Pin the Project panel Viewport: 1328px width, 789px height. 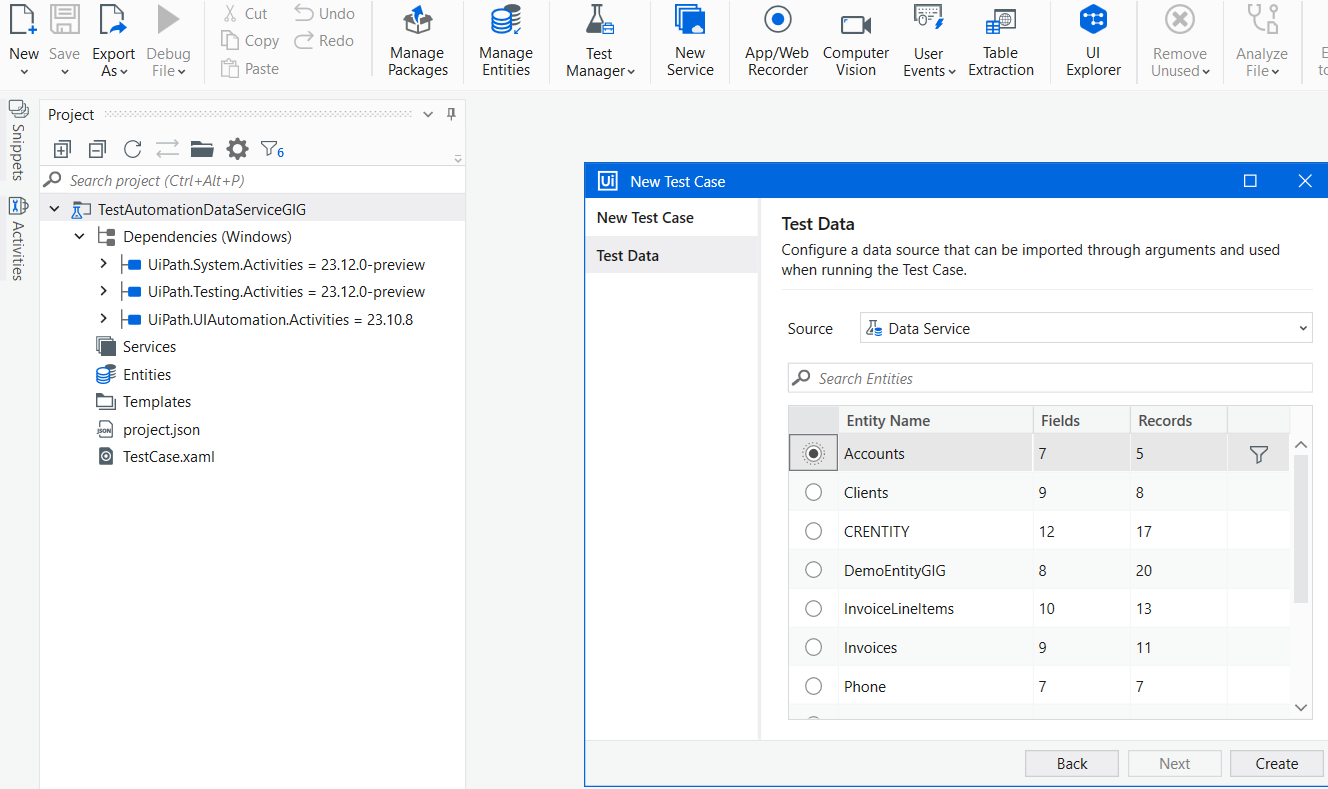point(451,114)
